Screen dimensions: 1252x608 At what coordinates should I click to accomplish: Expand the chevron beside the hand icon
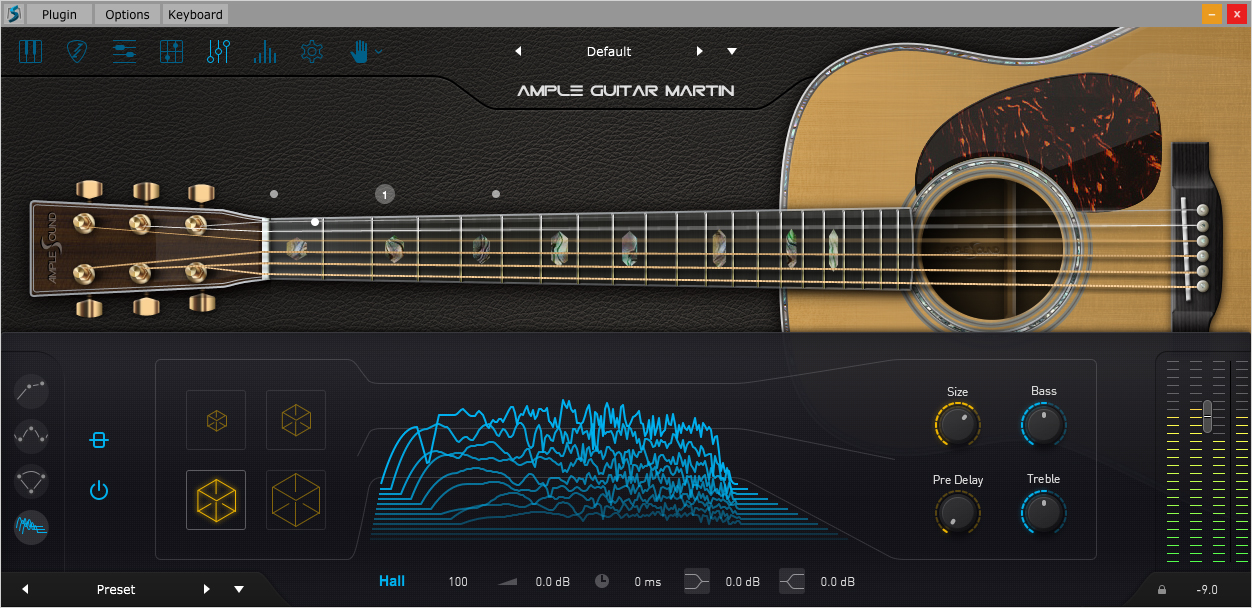(379, 52)
